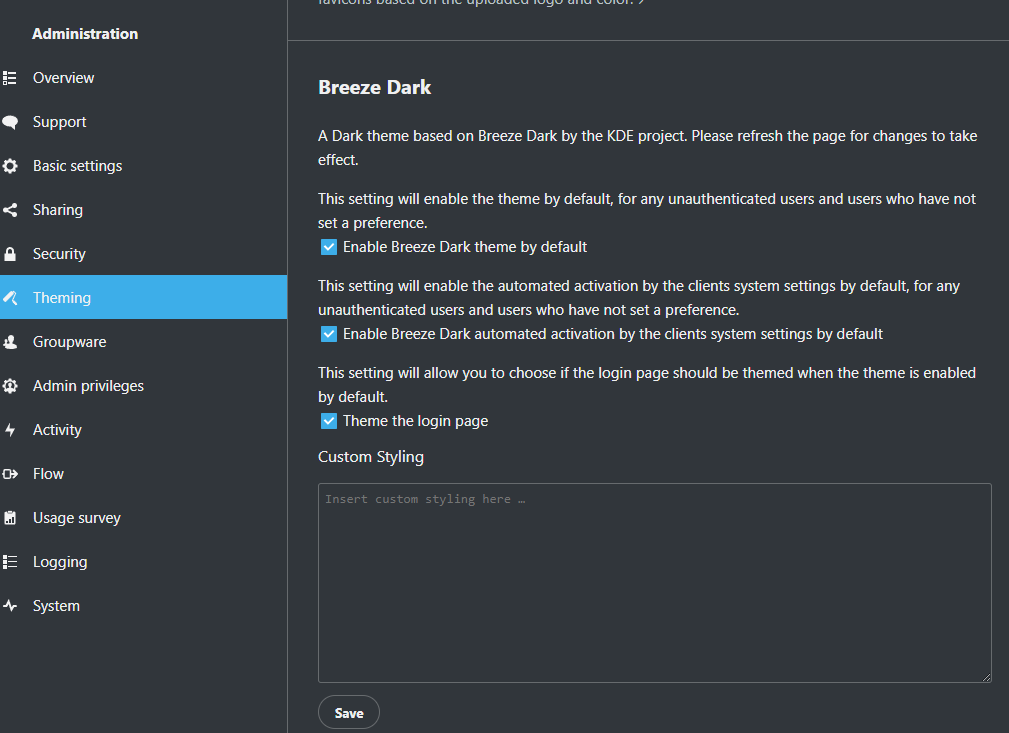
Task: Click the Overview list icon
Action: tap(10, 78)
